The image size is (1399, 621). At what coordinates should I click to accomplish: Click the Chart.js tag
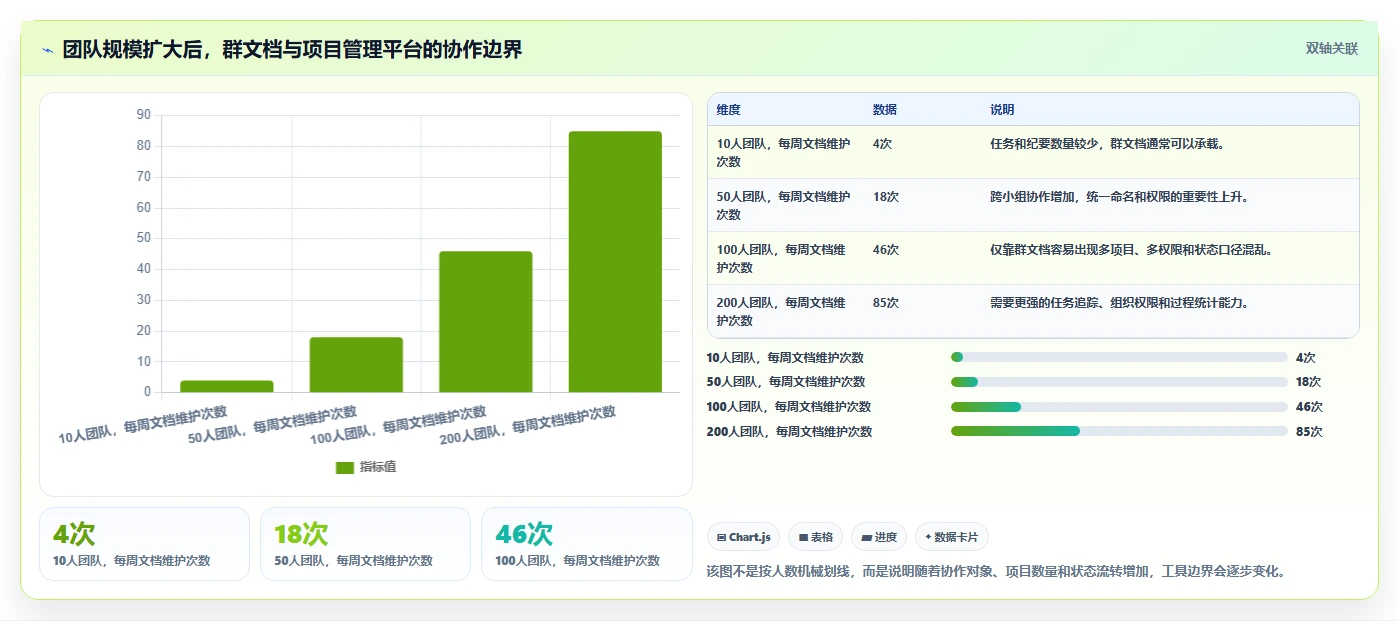744,537
